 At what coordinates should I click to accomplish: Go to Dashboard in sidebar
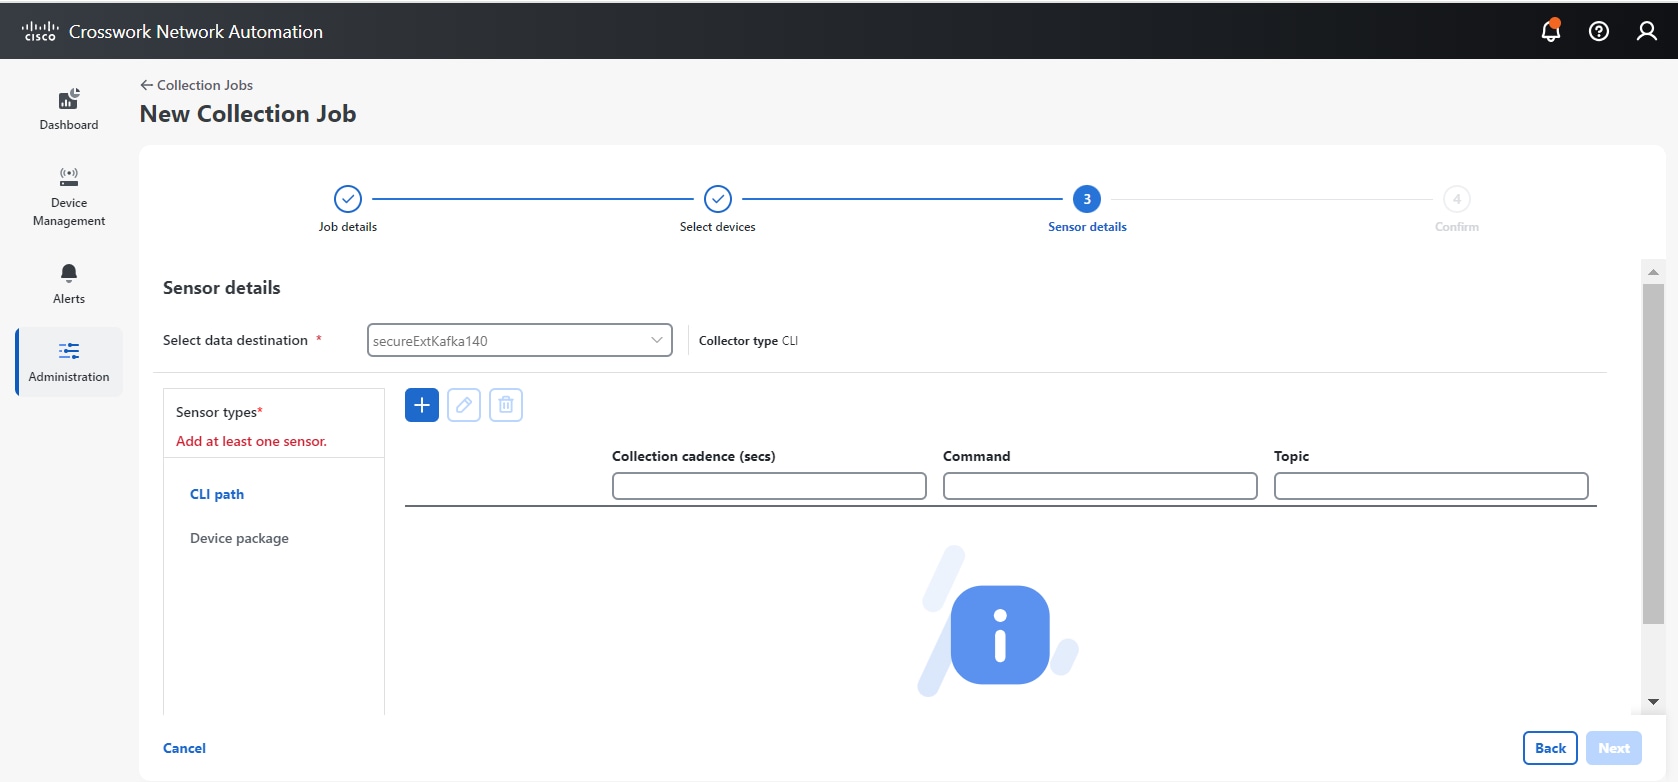pos(69,110)
